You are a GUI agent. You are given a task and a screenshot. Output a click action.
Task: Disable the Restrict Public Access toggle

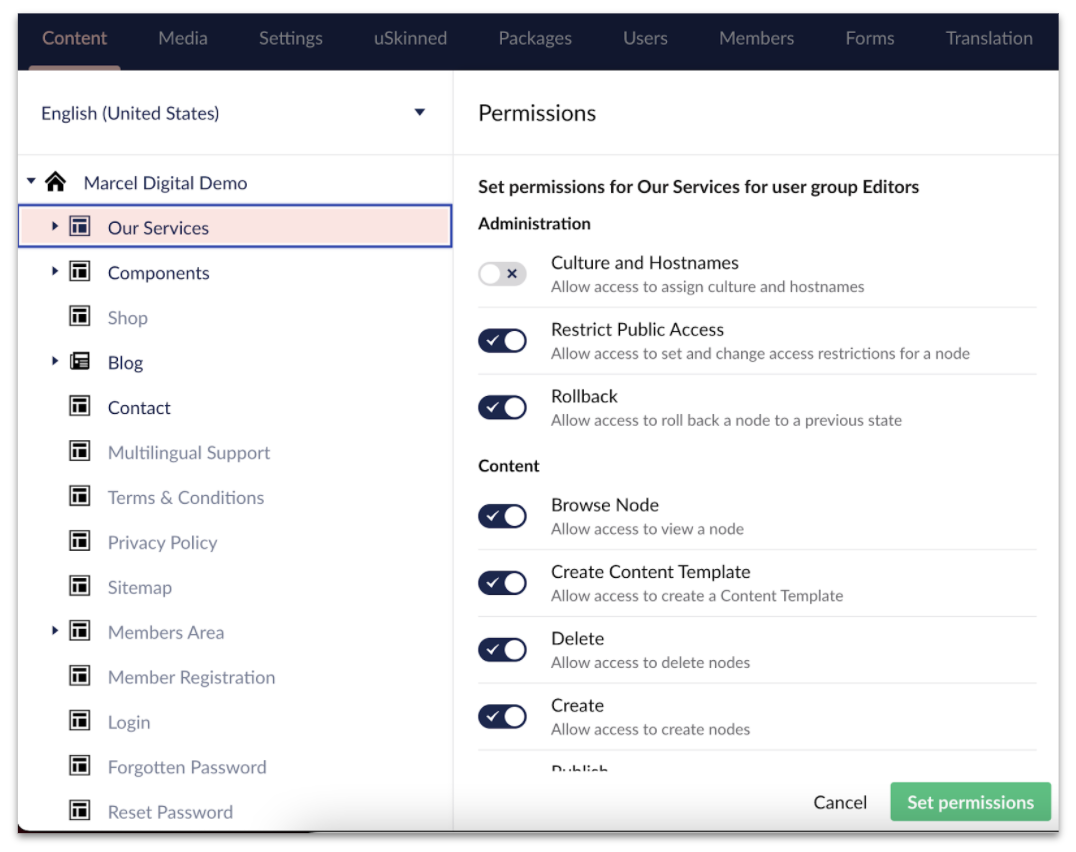[x=502, y=341]
